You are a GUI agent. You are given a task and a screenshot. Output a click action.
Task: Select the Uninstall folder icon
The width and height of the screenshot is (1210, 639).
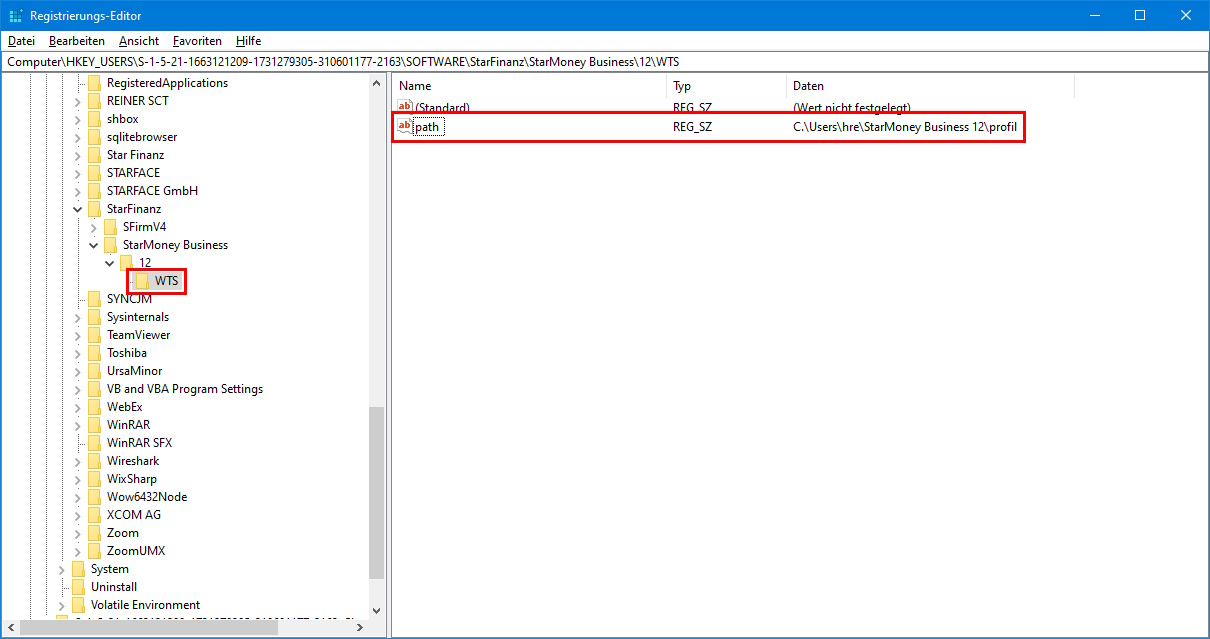point(79,587)
